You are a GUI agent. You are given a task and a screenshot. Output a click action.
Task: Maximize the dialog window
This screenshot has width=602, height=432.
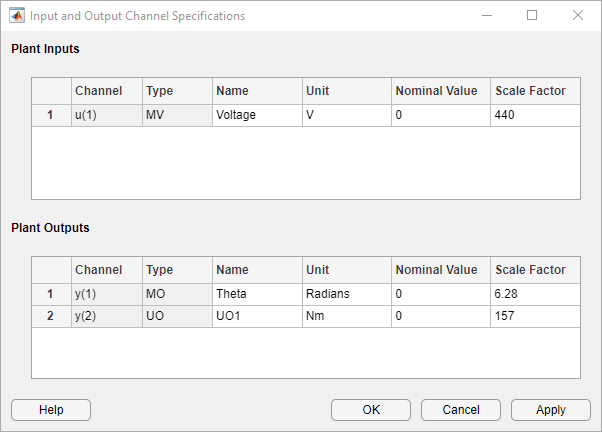click(532, 16)
